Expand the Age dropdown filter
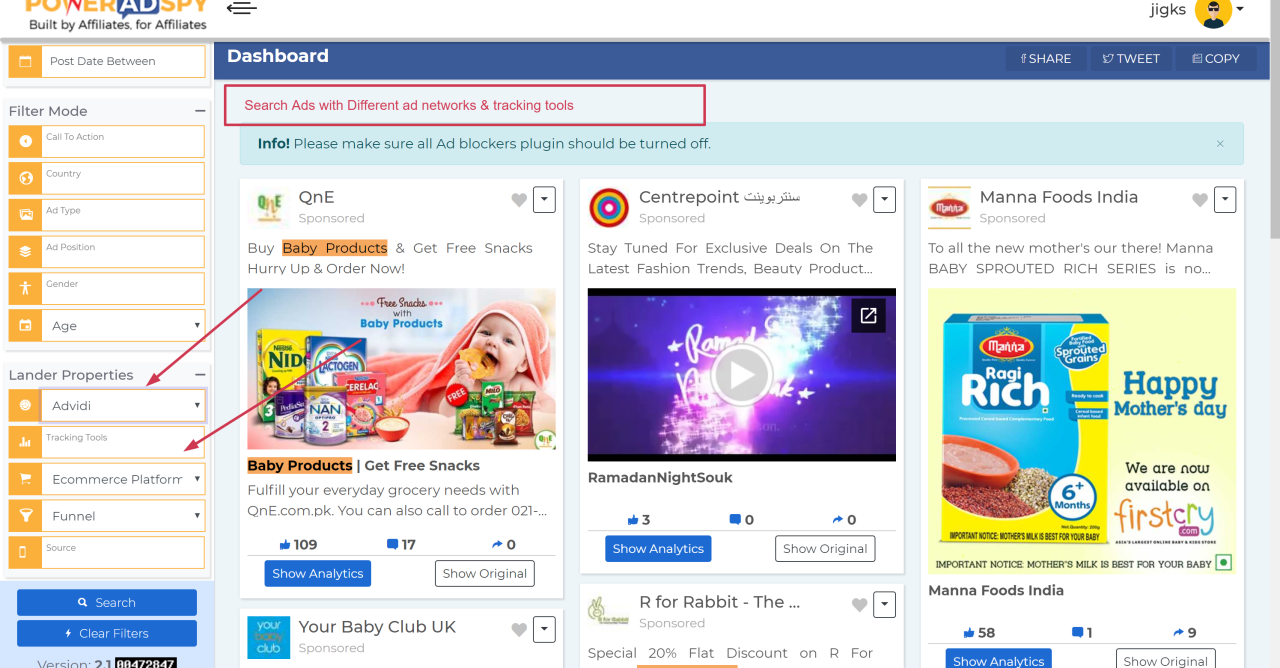 tap(122, 326)
